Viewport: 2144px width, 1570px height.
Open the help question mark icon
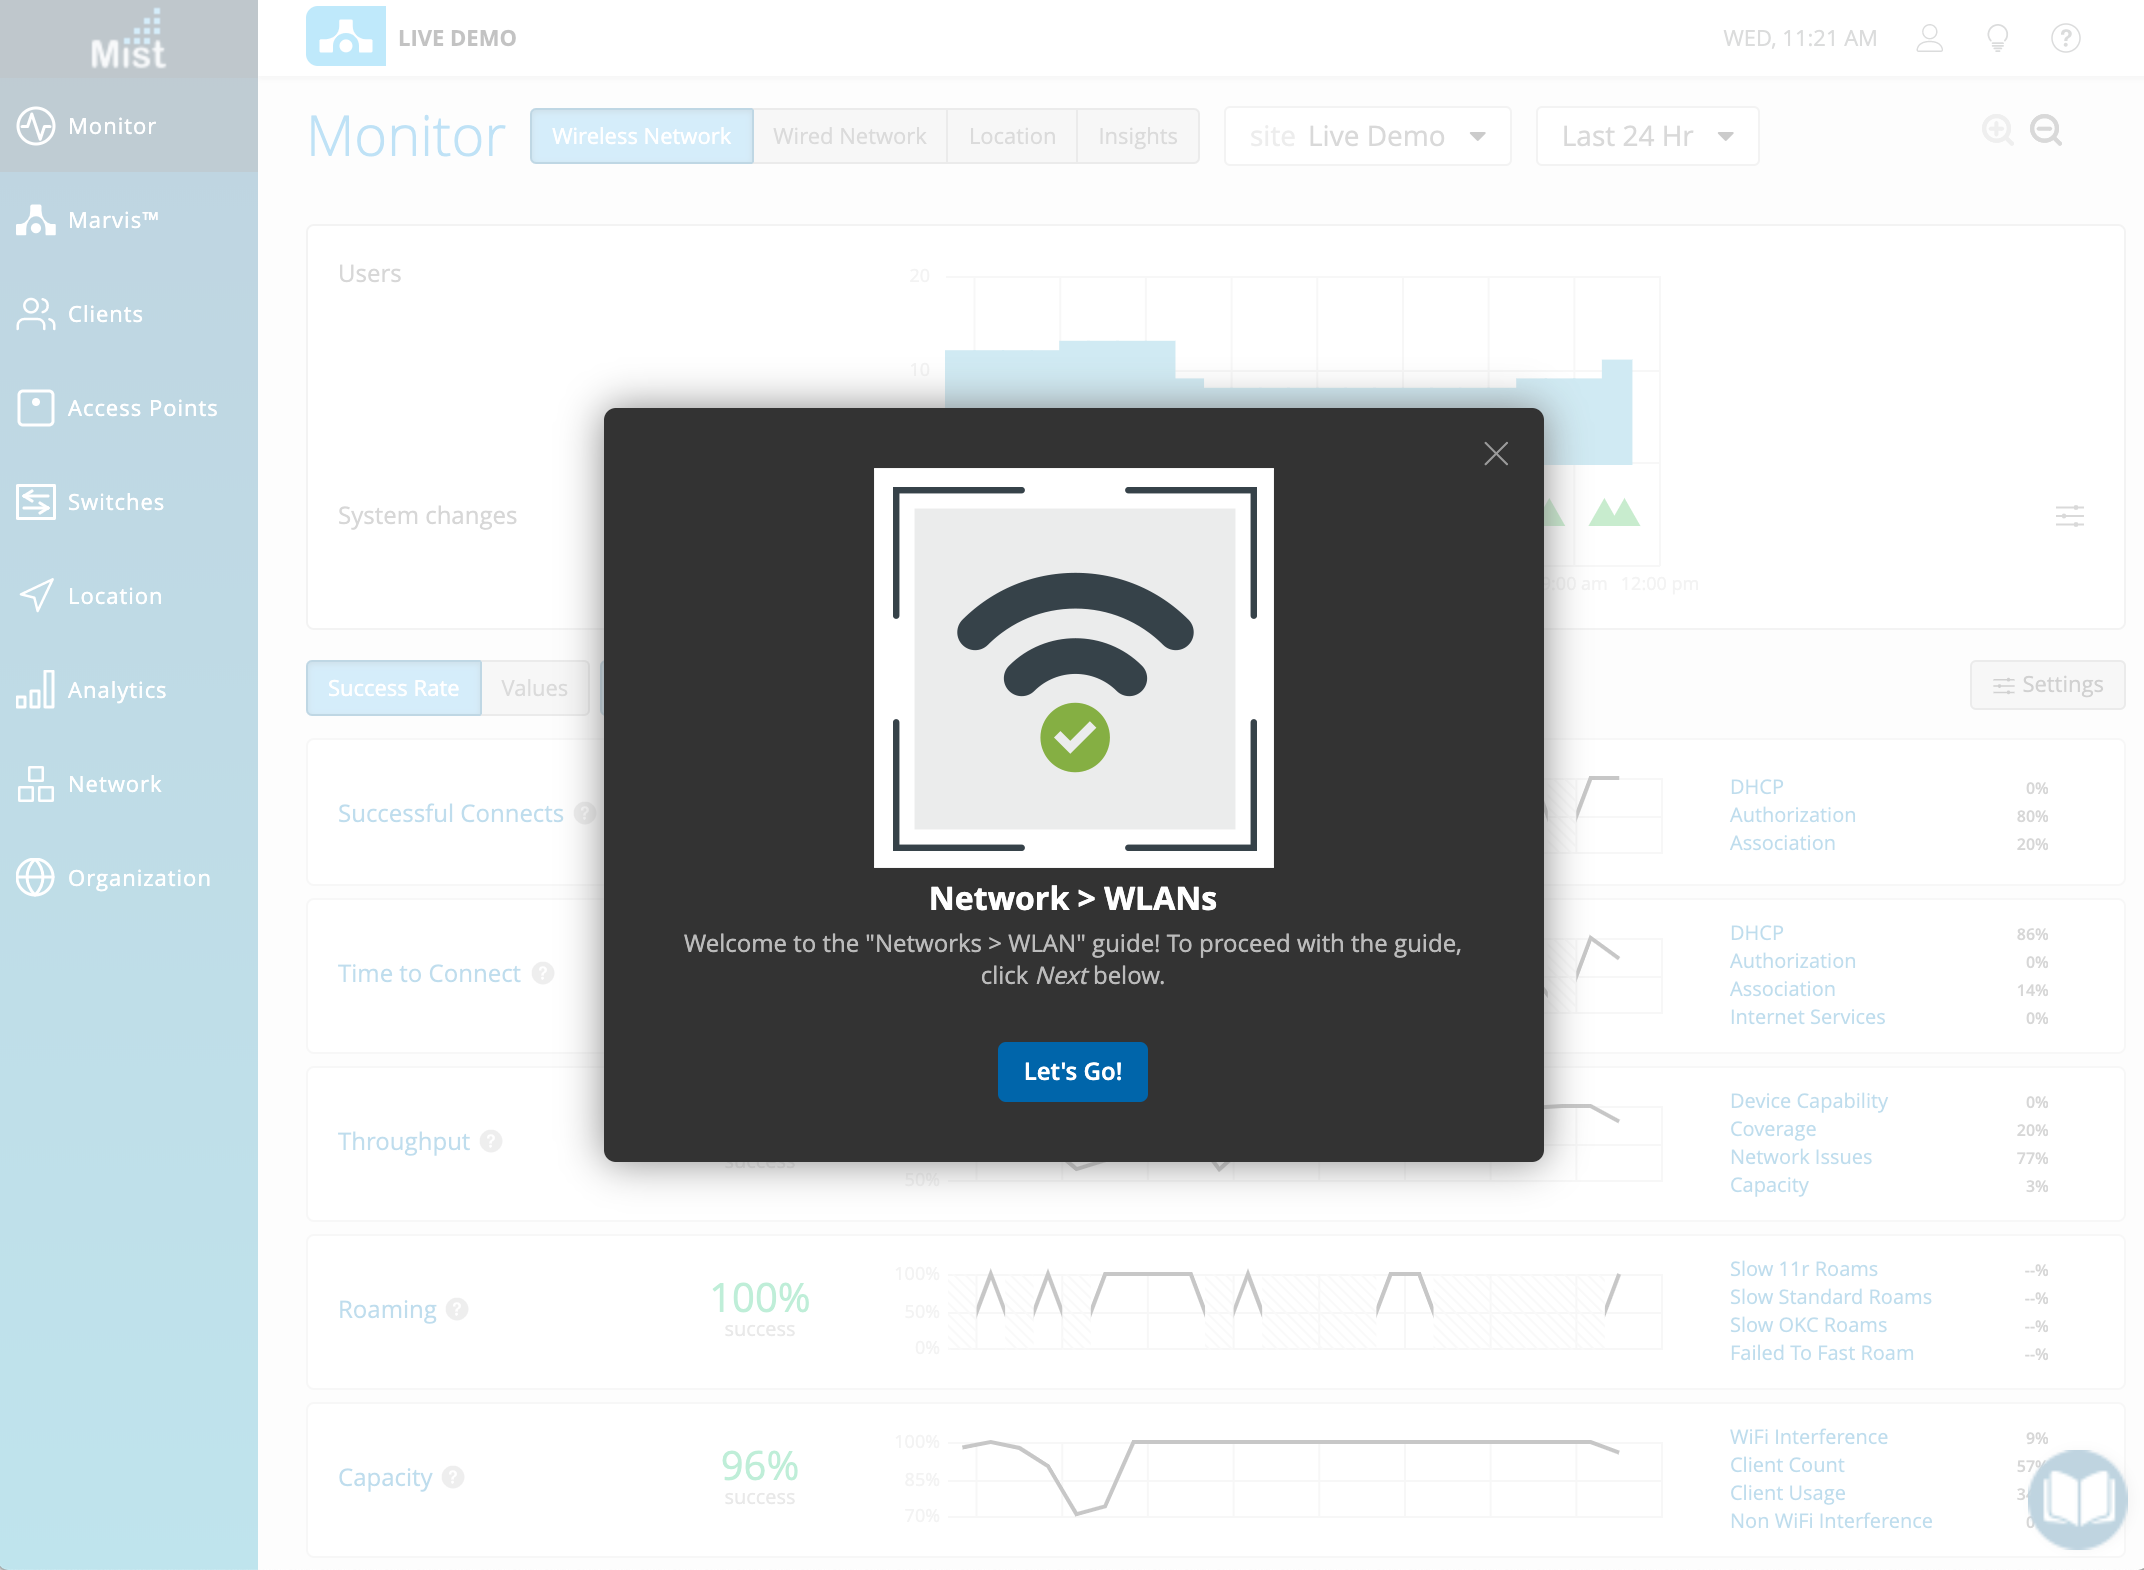2065,38
